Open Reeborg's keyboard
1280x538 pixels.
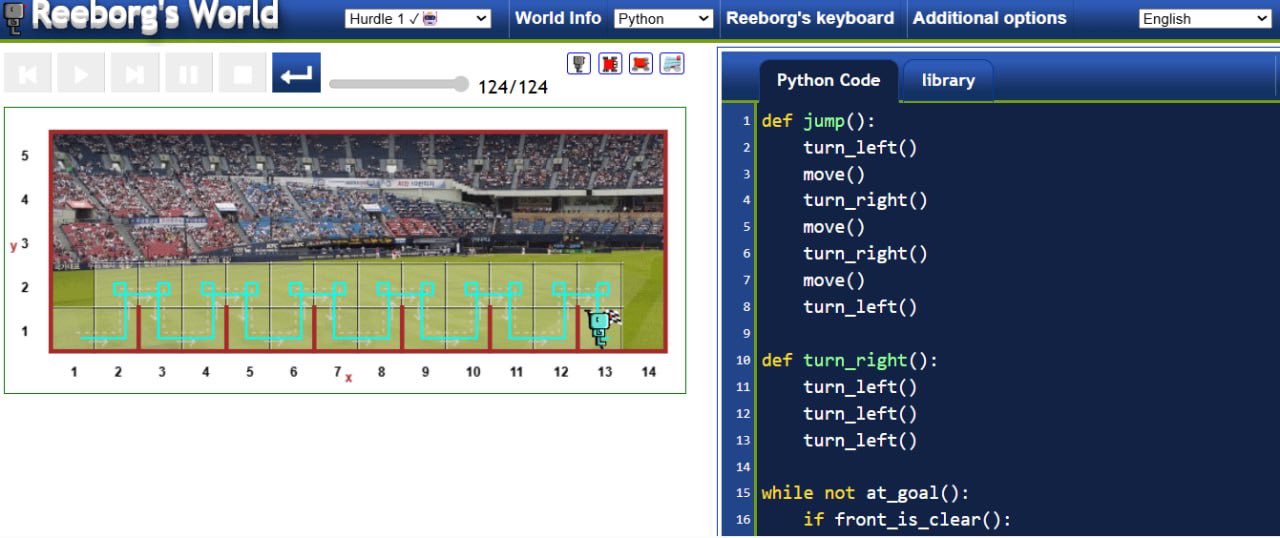coord(810,18)
